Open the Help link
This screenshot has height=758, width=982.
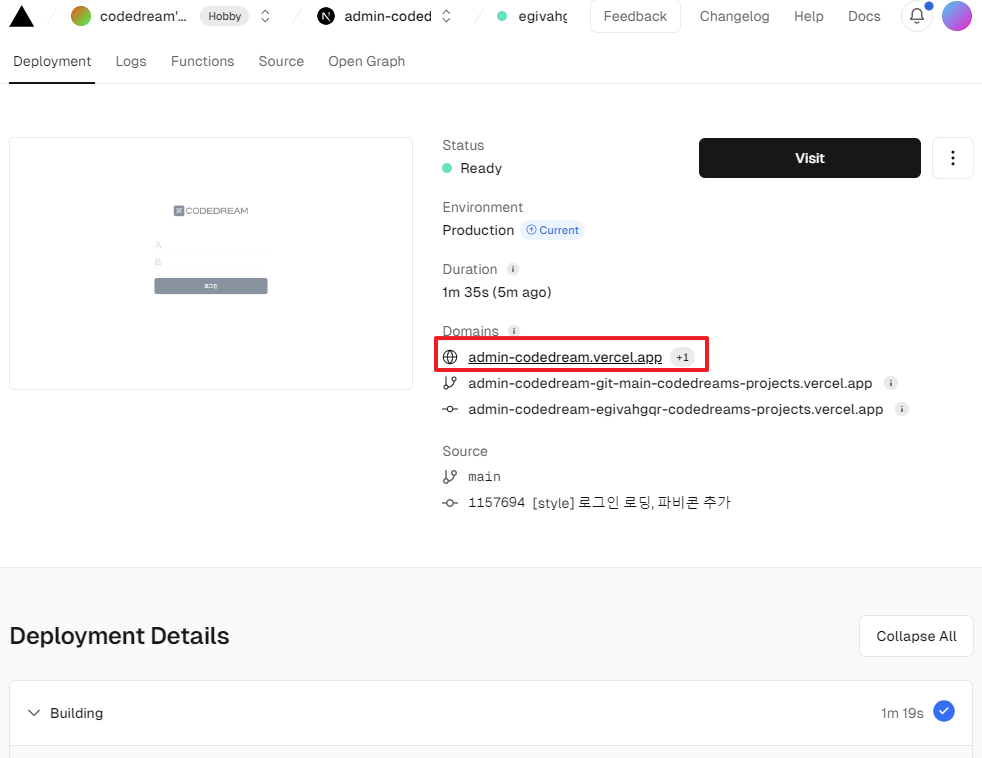pyautogui.click(x=809, y=16)
